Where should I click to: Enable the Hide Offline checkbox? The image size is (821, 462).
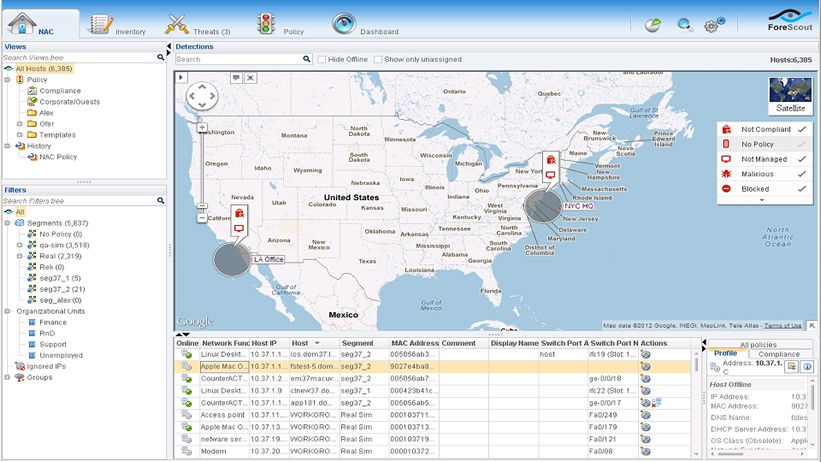point(322,60)
